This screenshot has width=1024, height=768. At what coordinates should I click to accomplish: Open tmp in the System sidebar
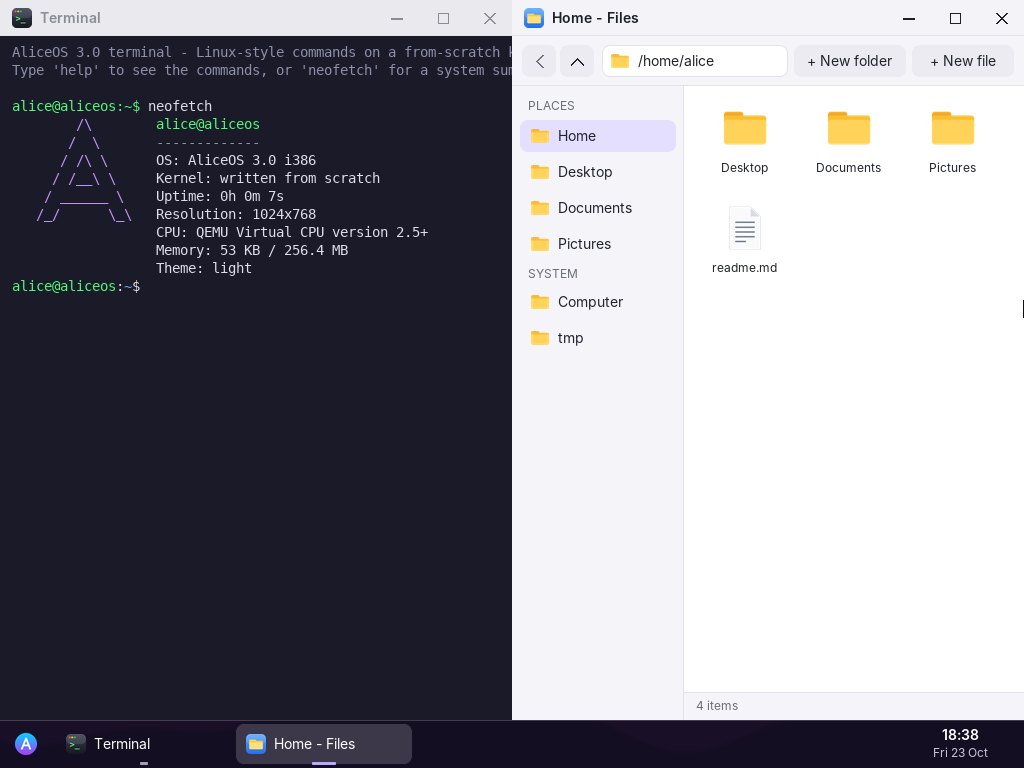(x=598, y=338)
